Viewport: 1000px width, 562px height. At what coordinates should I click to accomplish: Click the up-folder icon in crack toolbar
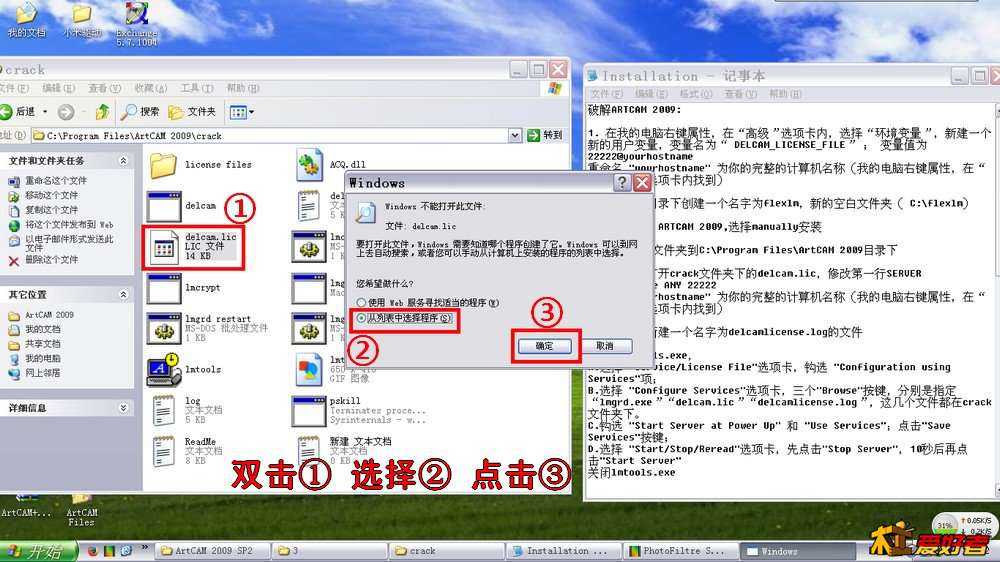tap(102, 112)
